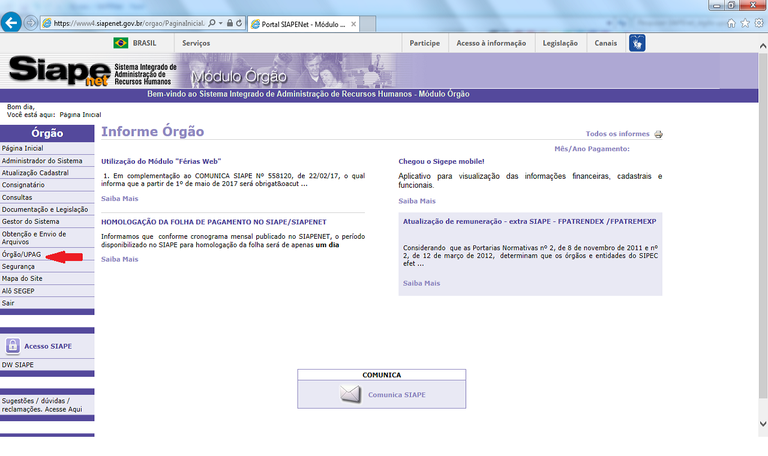Open the Serviços menu in top bar

(x=196, y=43)
